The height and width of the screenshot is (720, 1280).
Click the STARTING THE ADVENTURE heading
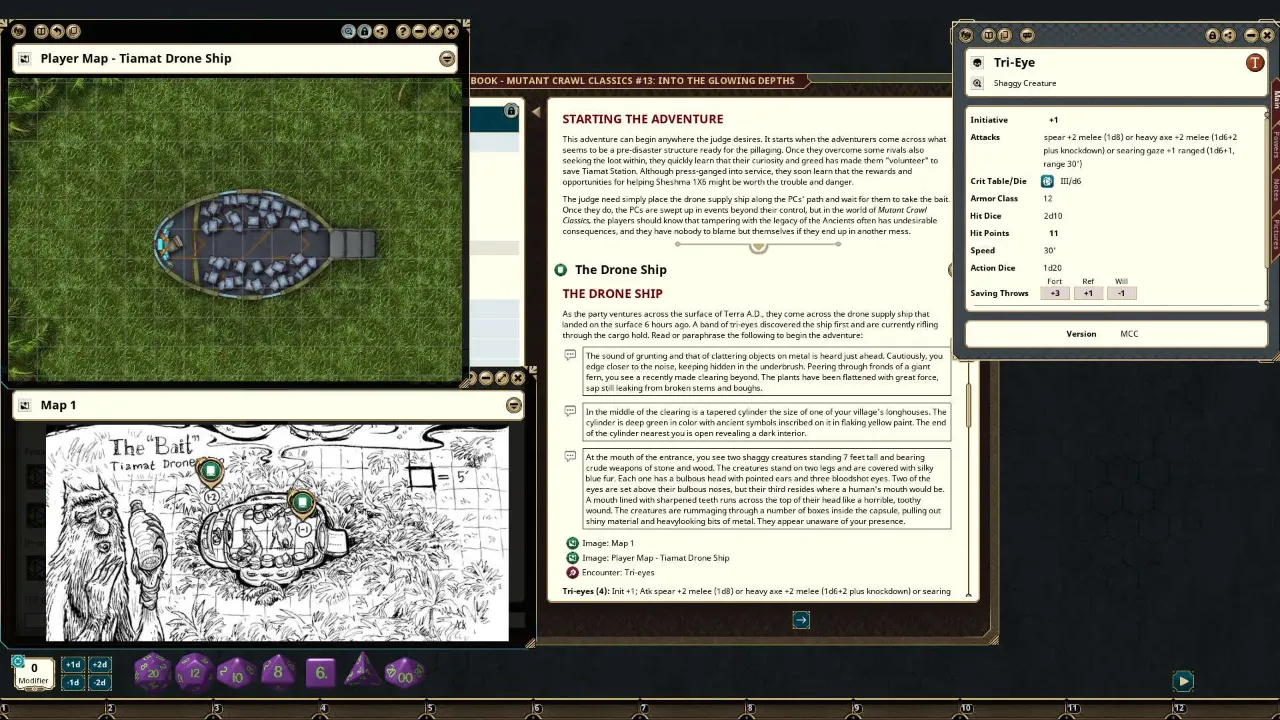pos(642,119)
